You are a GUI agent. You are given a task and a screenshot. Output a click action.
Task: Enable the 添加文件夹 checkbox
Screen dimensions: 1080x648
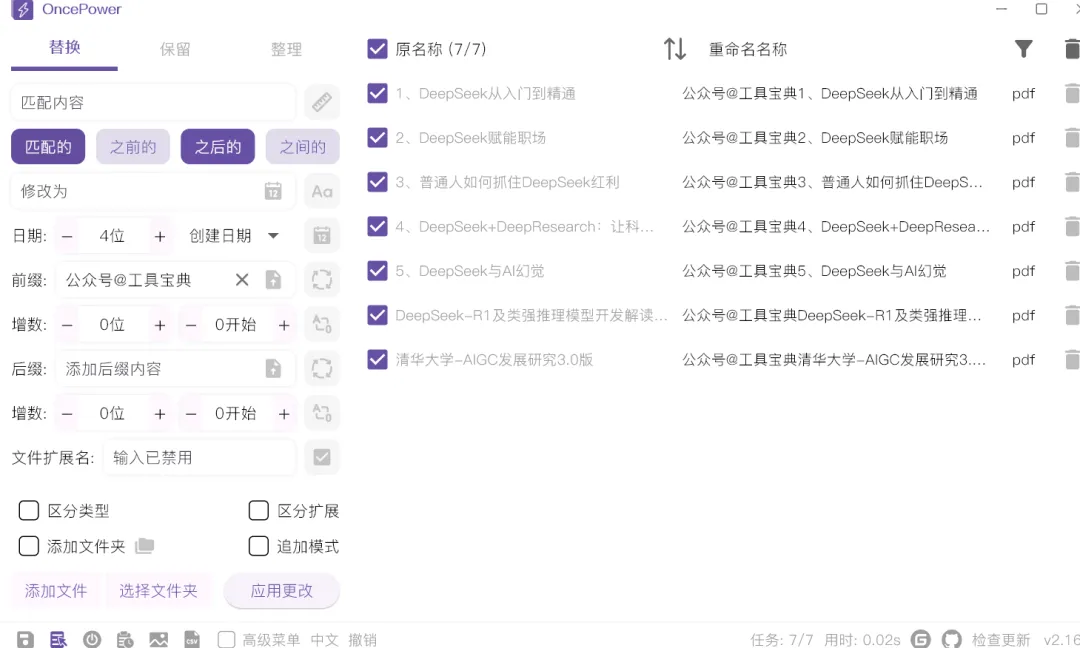(28, 546)
